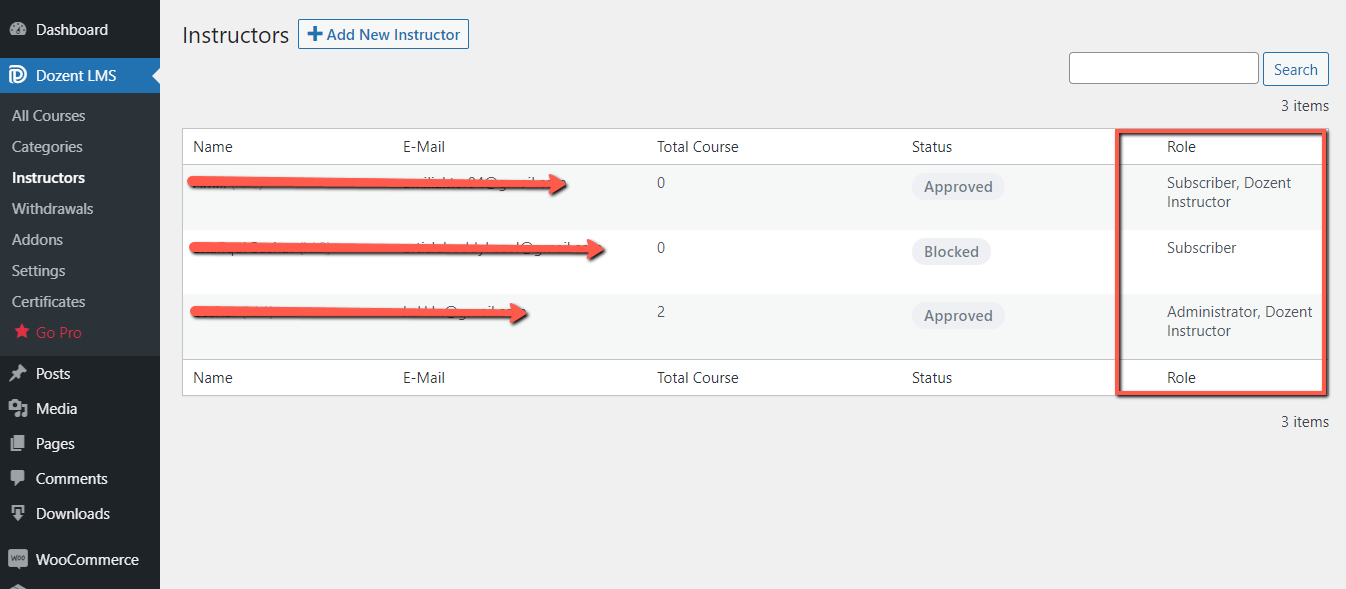Image resolution: width=1346 pixels, height=589 pixels.
Task: Open the Addons submenu item
Action: [x=37, y=240]
